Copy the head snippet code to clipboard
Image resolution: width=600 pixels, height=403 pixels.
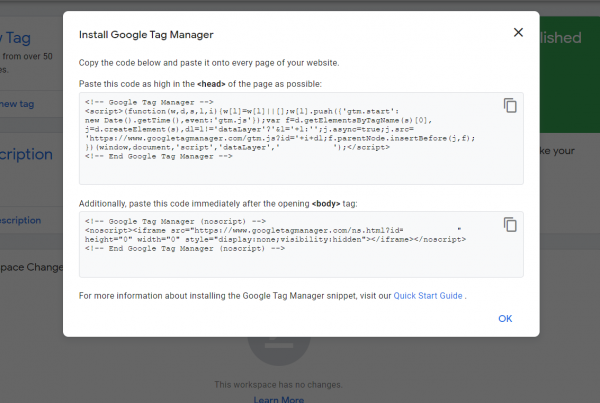pyautogui.click(x=510, y=105)
